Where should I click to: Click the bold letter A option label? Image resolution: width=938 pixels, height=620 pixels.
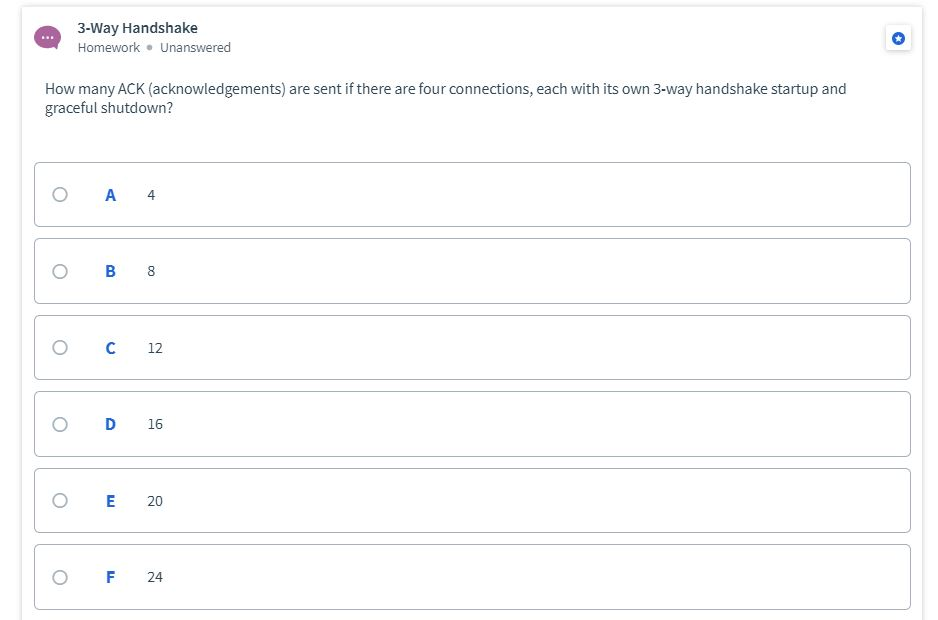coord(109,194)
